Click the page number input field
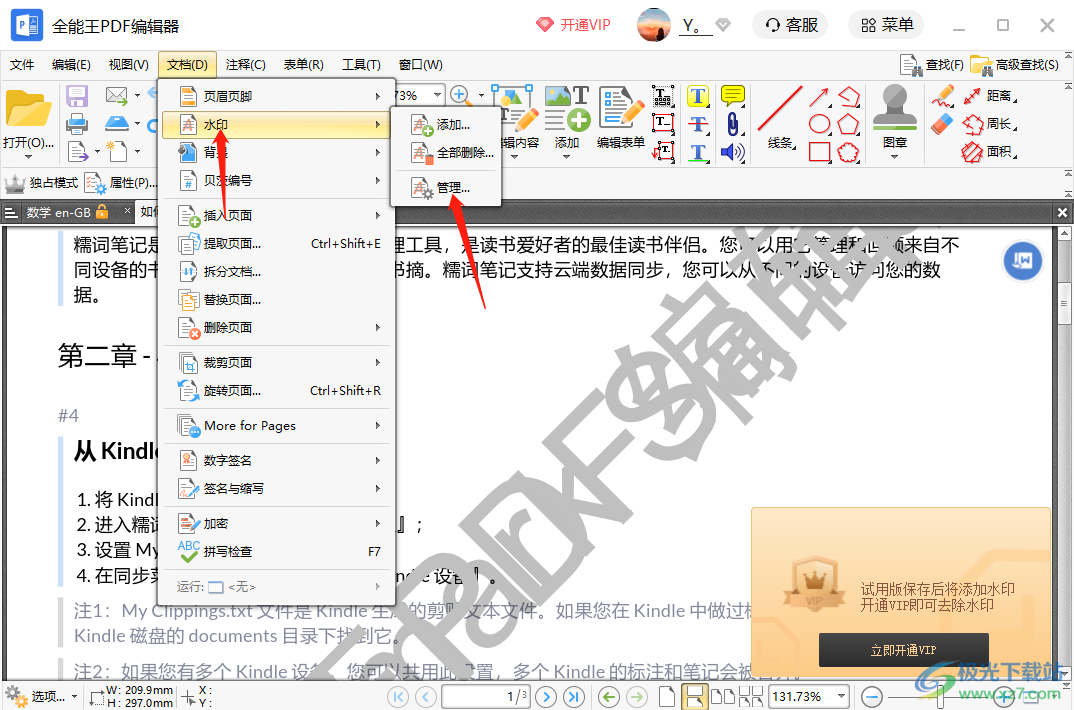Screen dimensions: 1074x710 (486, 696)
